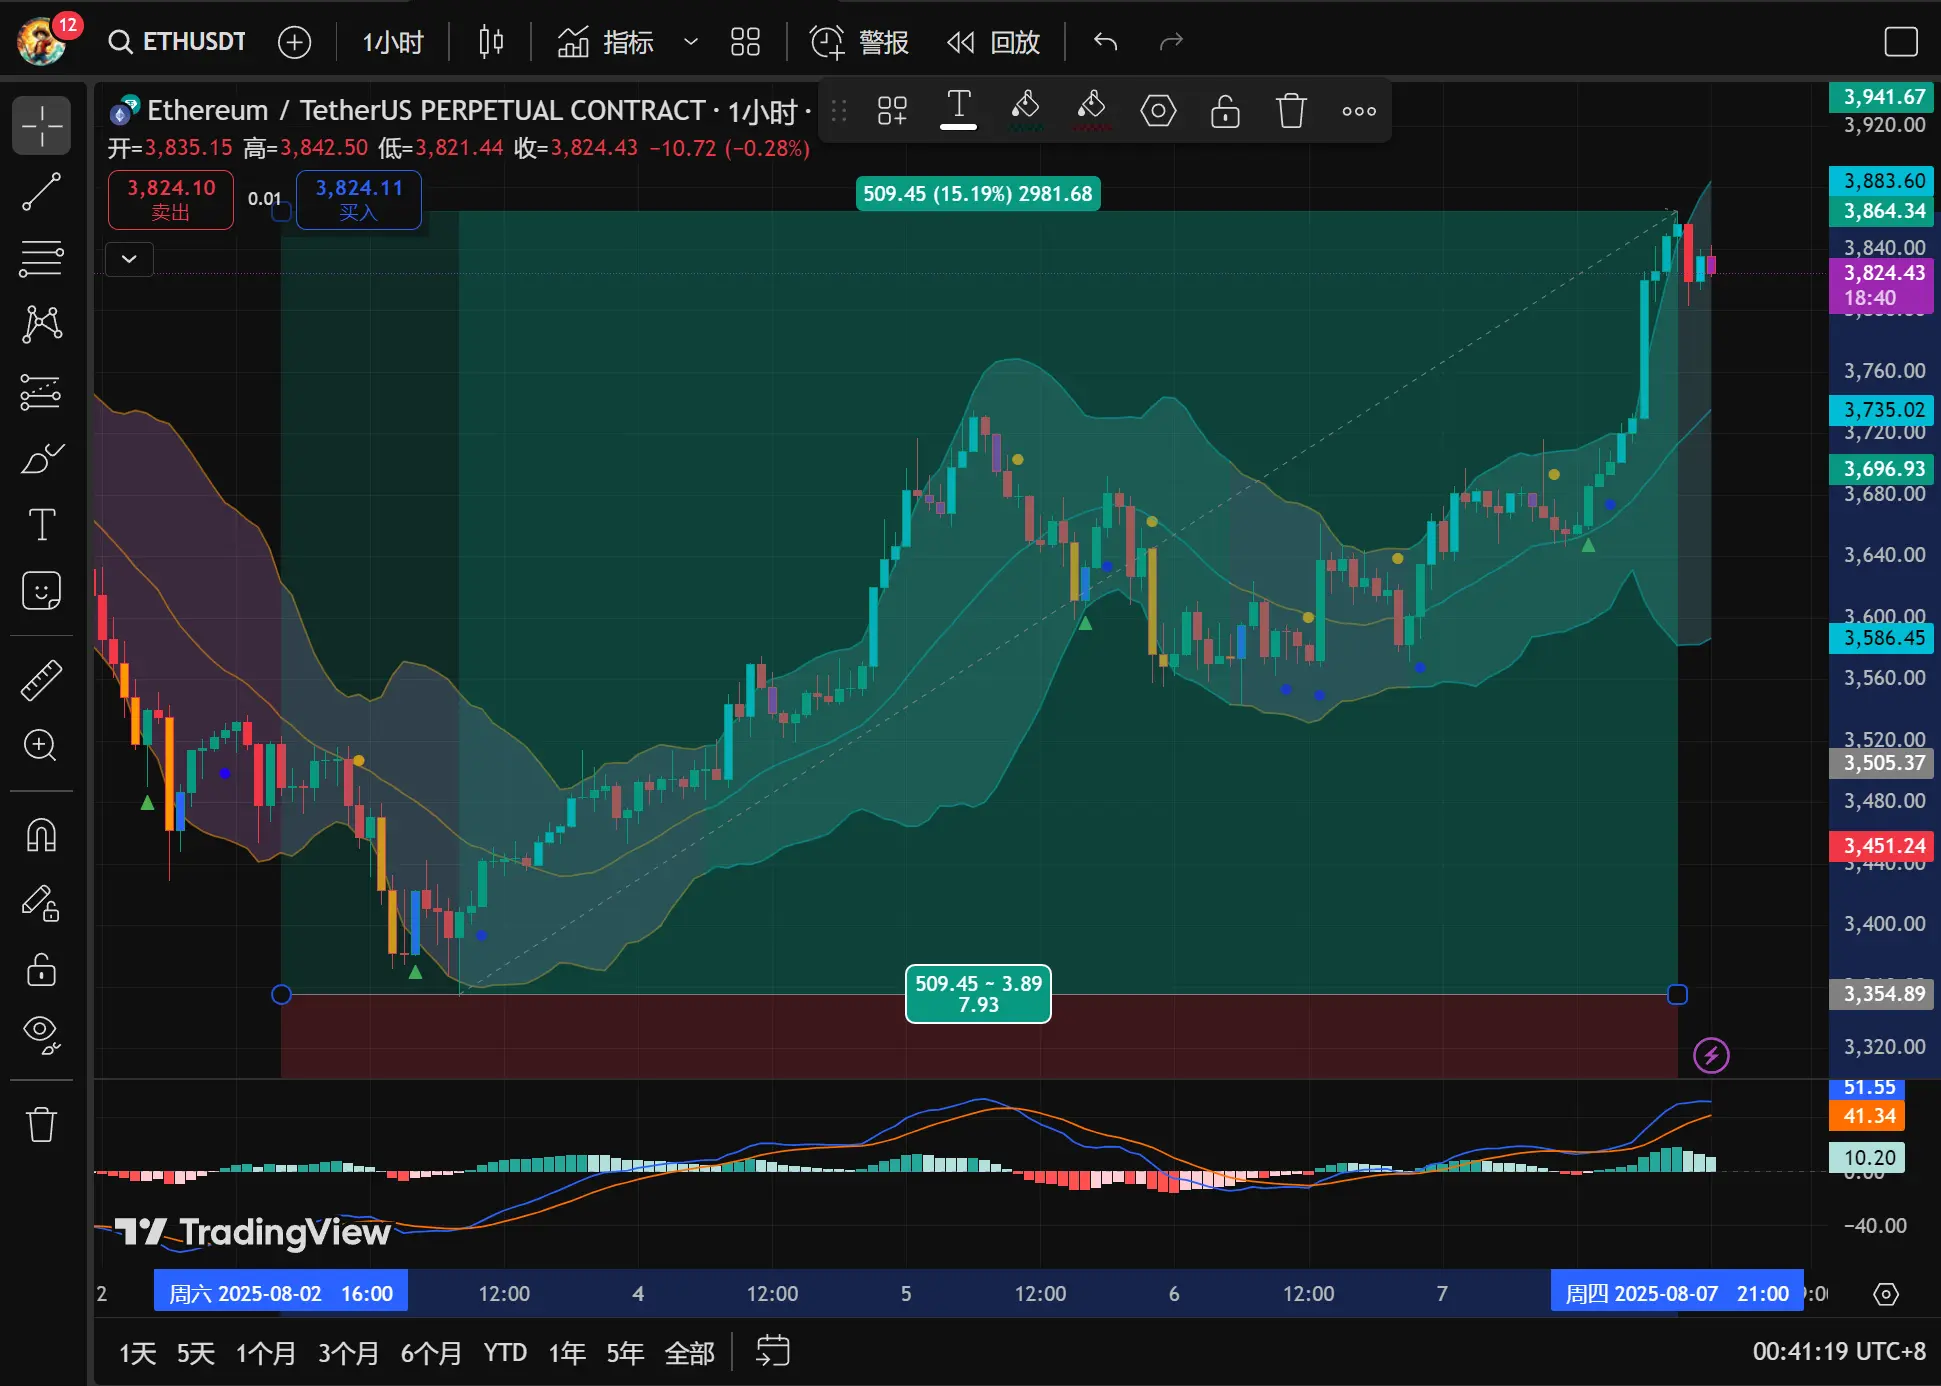This screenshot has height=1386, width=1941.
Task: Select the 6个月 date range
Action: [432, 1353]
